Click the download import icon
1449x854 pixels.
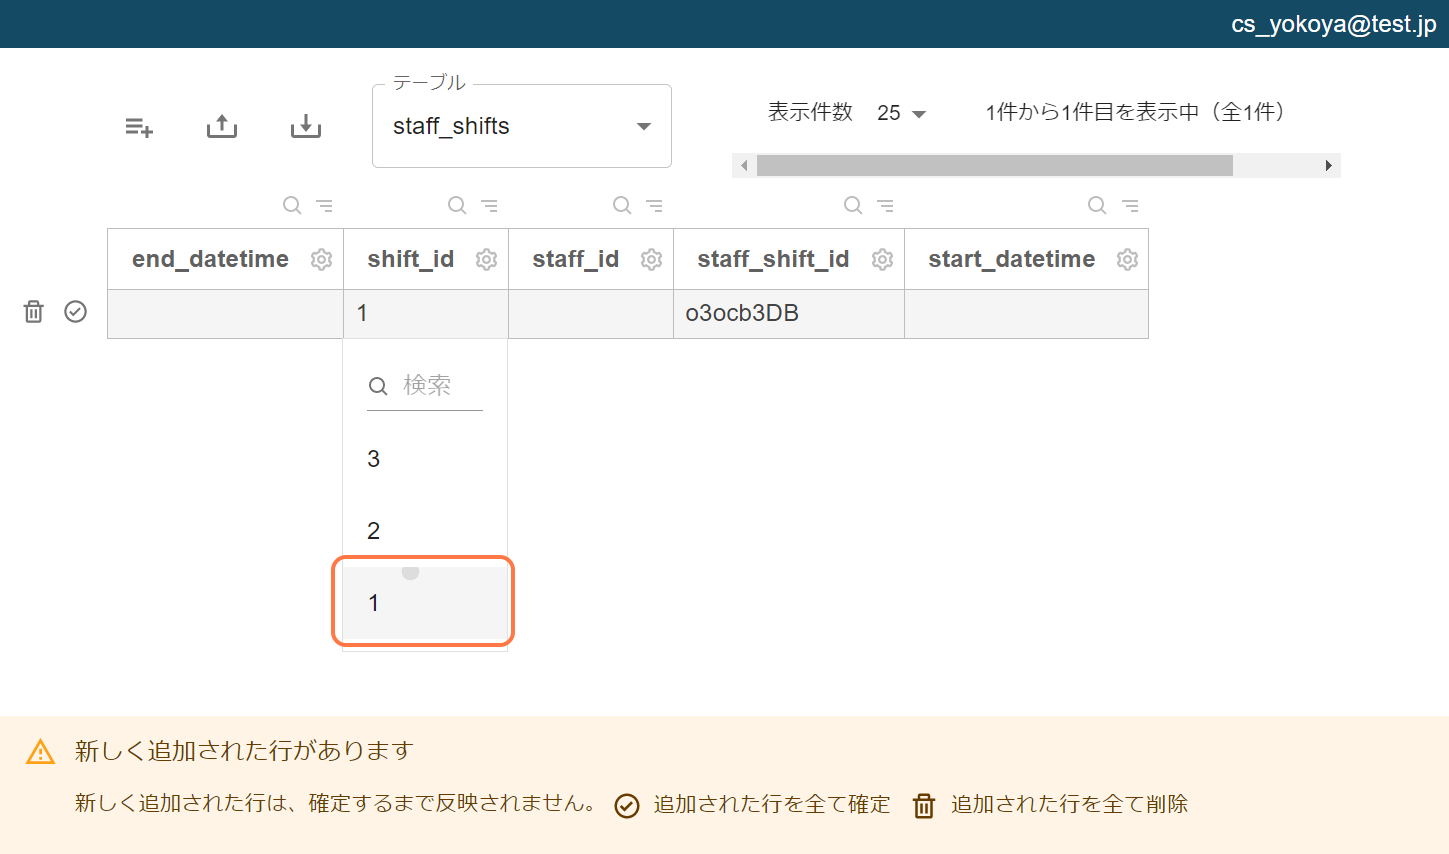[x=306, y=126]
